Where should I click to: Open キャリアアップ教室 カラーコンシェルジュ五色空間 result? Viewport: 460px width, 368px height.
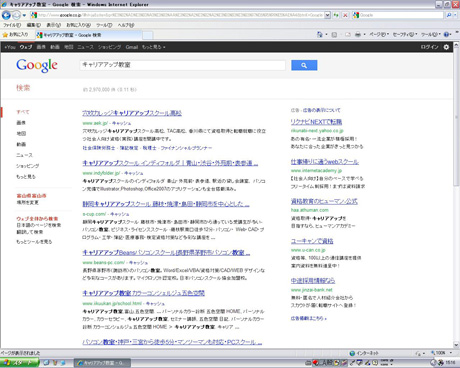point(143,293)
